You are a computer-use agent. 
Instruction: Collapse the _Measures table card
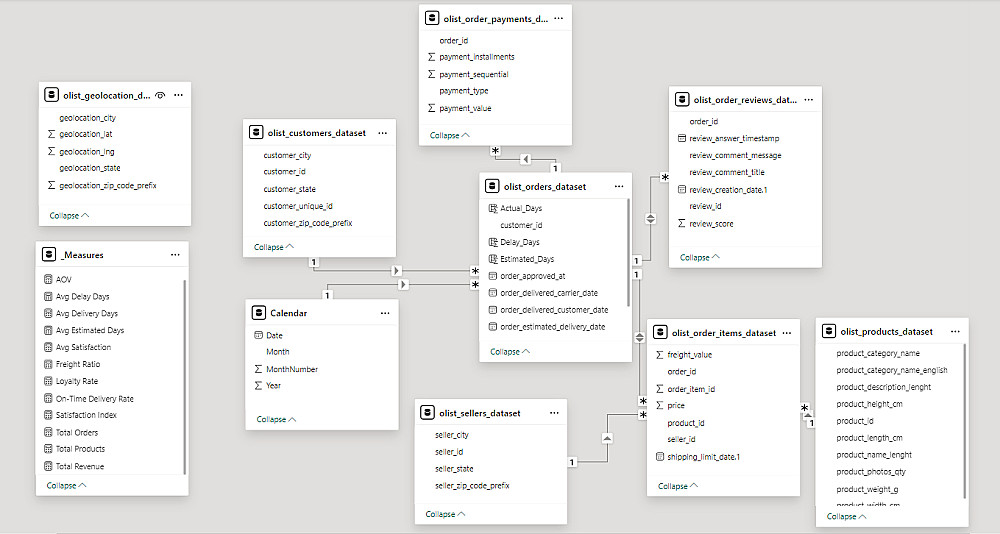[x=68, y=486]
